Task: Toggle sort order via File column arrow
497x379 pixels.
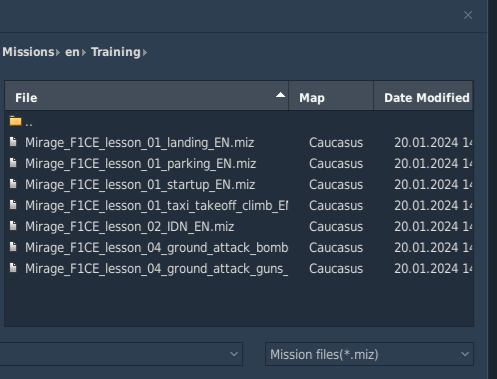Action: coord(280,95)
